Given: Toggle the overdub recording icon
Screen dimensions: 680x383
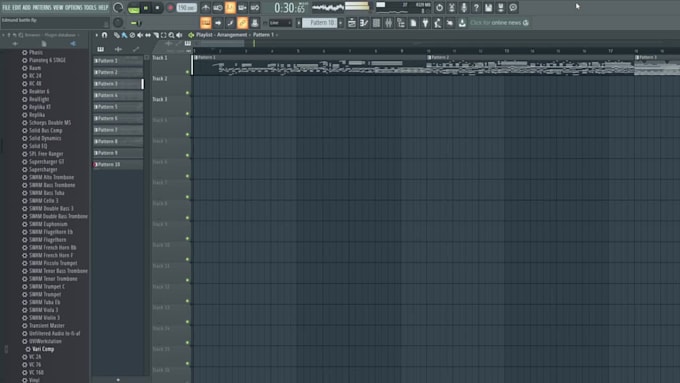Looking at the screenshot, I should point(242,8).
